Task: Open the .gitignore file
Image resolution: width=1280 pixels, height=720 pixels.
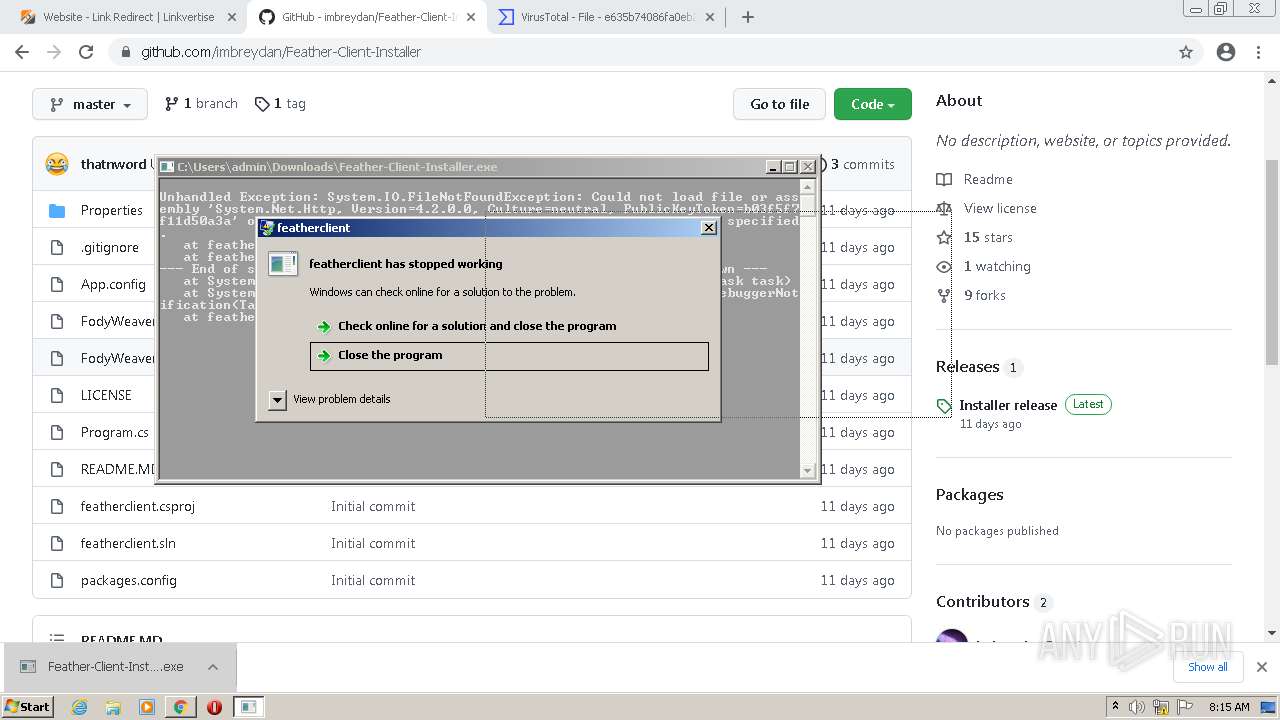Action: pos(110,247)
